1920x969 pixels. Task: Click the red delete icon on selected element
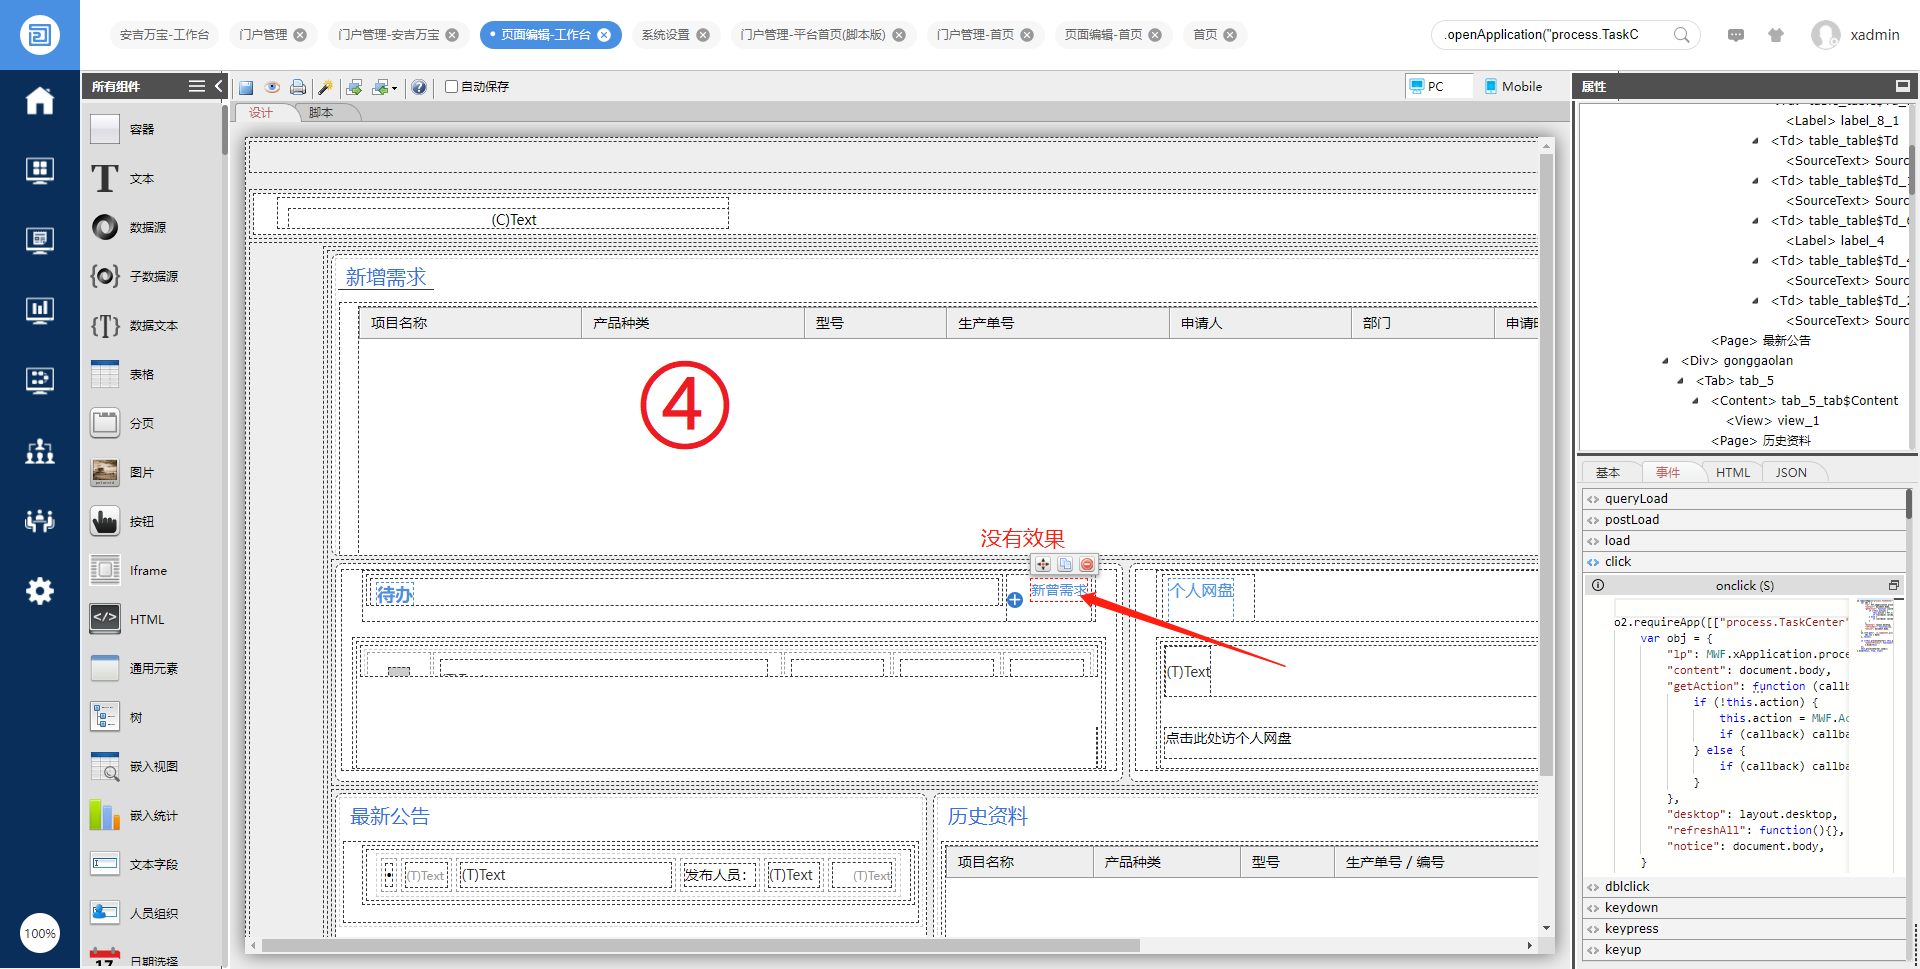click(x=1087, y=565)
